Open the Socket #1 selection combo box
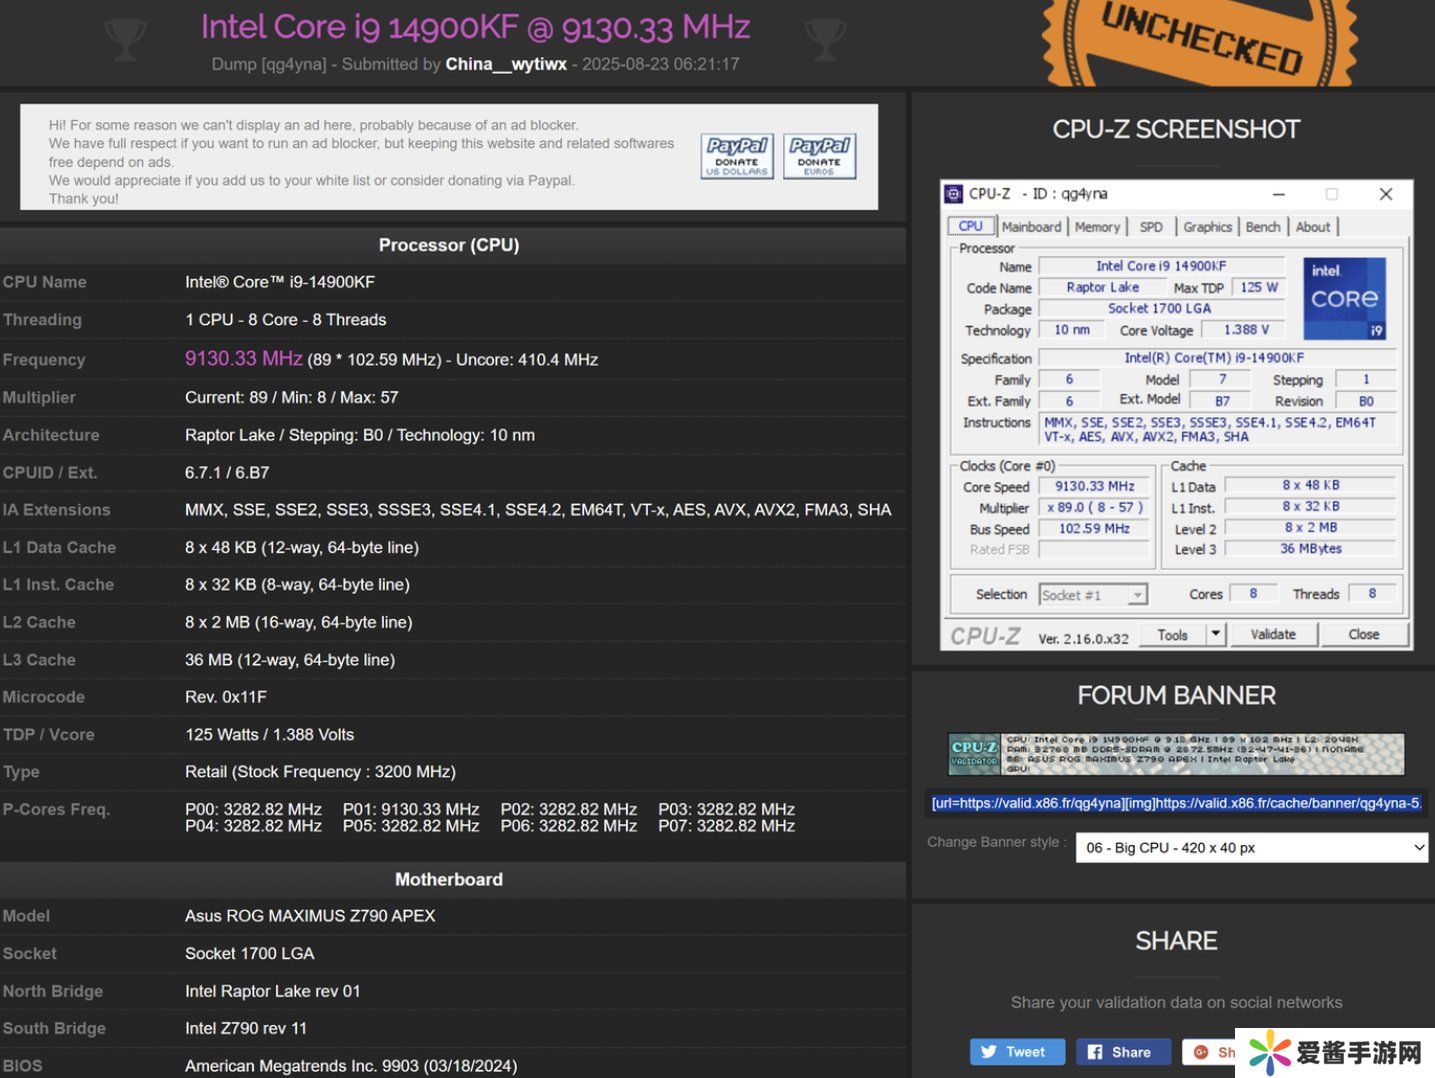This screenshot has height=1078, width=1435. pyautogui.click(x=1092, y=595)
